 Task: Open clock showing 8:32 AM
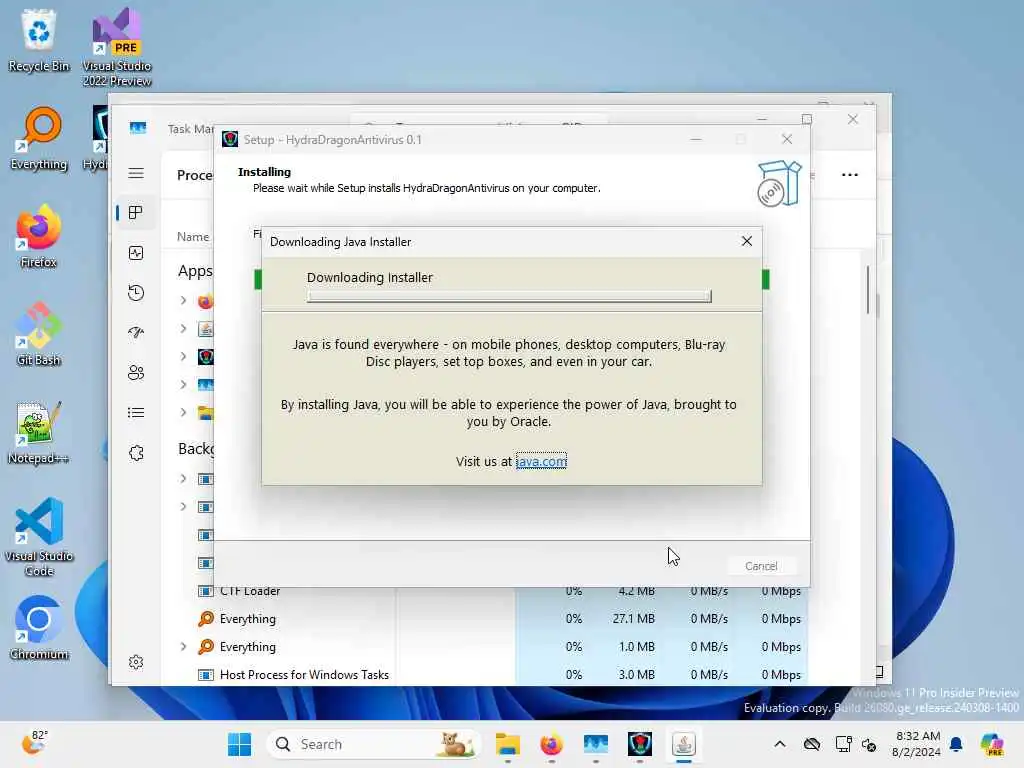pos(917,744)
